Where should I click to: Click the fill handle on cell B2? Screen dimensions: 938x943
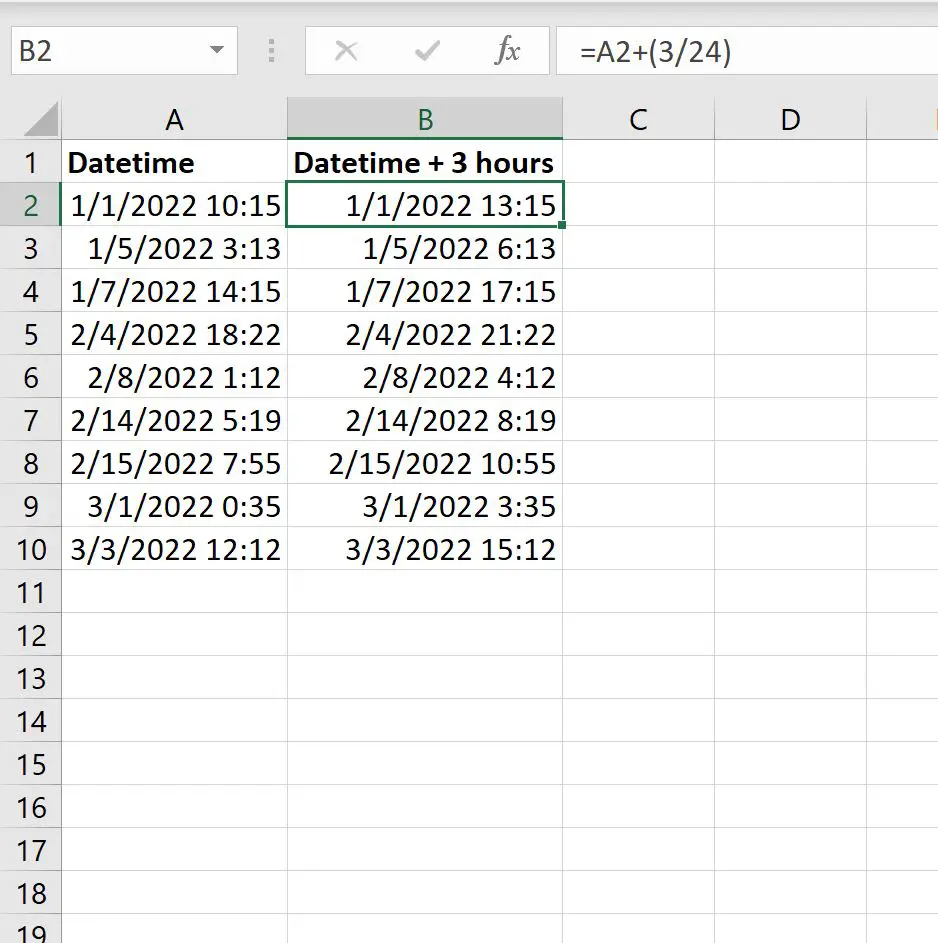click(561, 226)
